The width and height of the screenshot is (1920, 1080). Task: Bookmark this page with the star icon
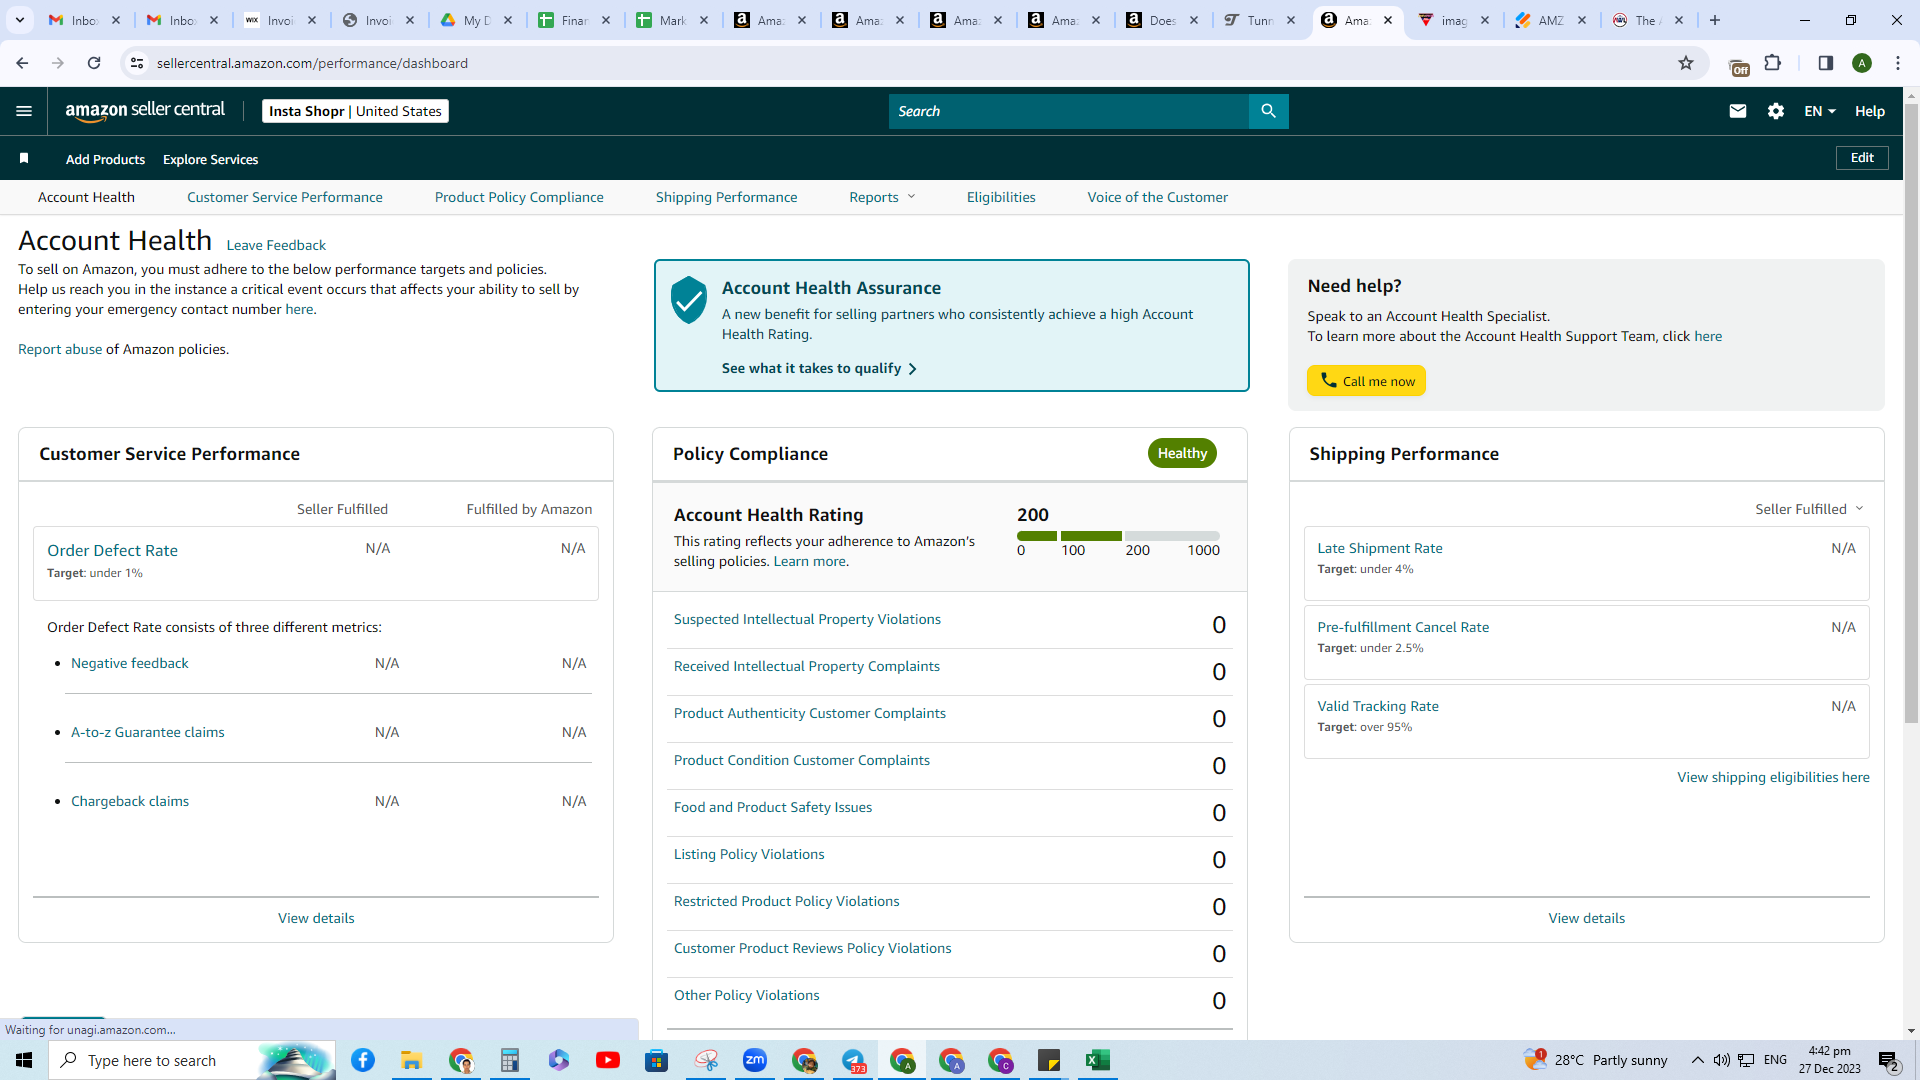pyautogui.click(x=1686, y=63)
